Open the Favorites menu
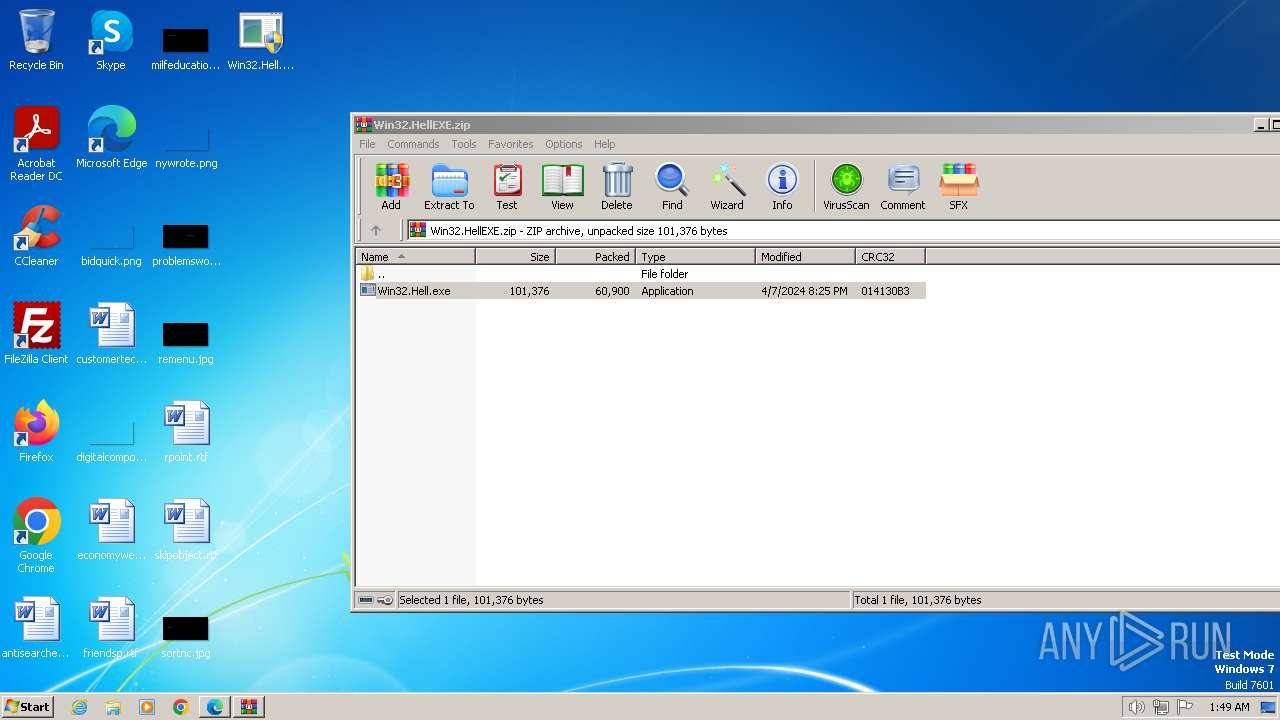 pyautogui.click(x=511, y=144)
